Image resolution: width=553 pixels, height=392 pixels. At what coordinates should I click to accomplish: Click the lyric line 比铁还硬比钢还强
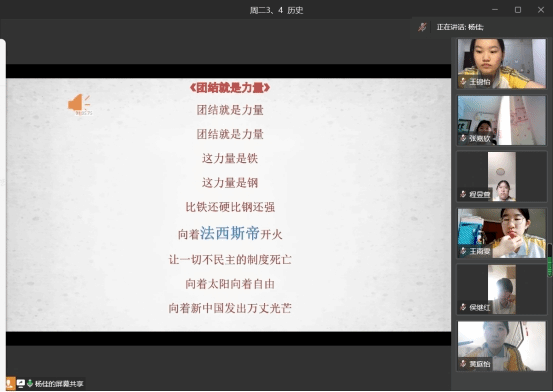230,207
